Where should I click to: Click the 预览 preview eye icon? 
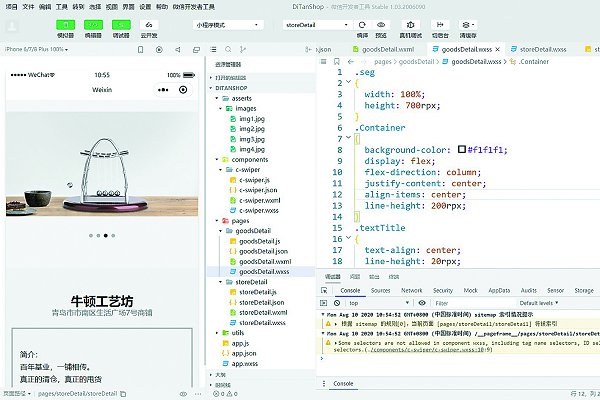coord(381,25)
